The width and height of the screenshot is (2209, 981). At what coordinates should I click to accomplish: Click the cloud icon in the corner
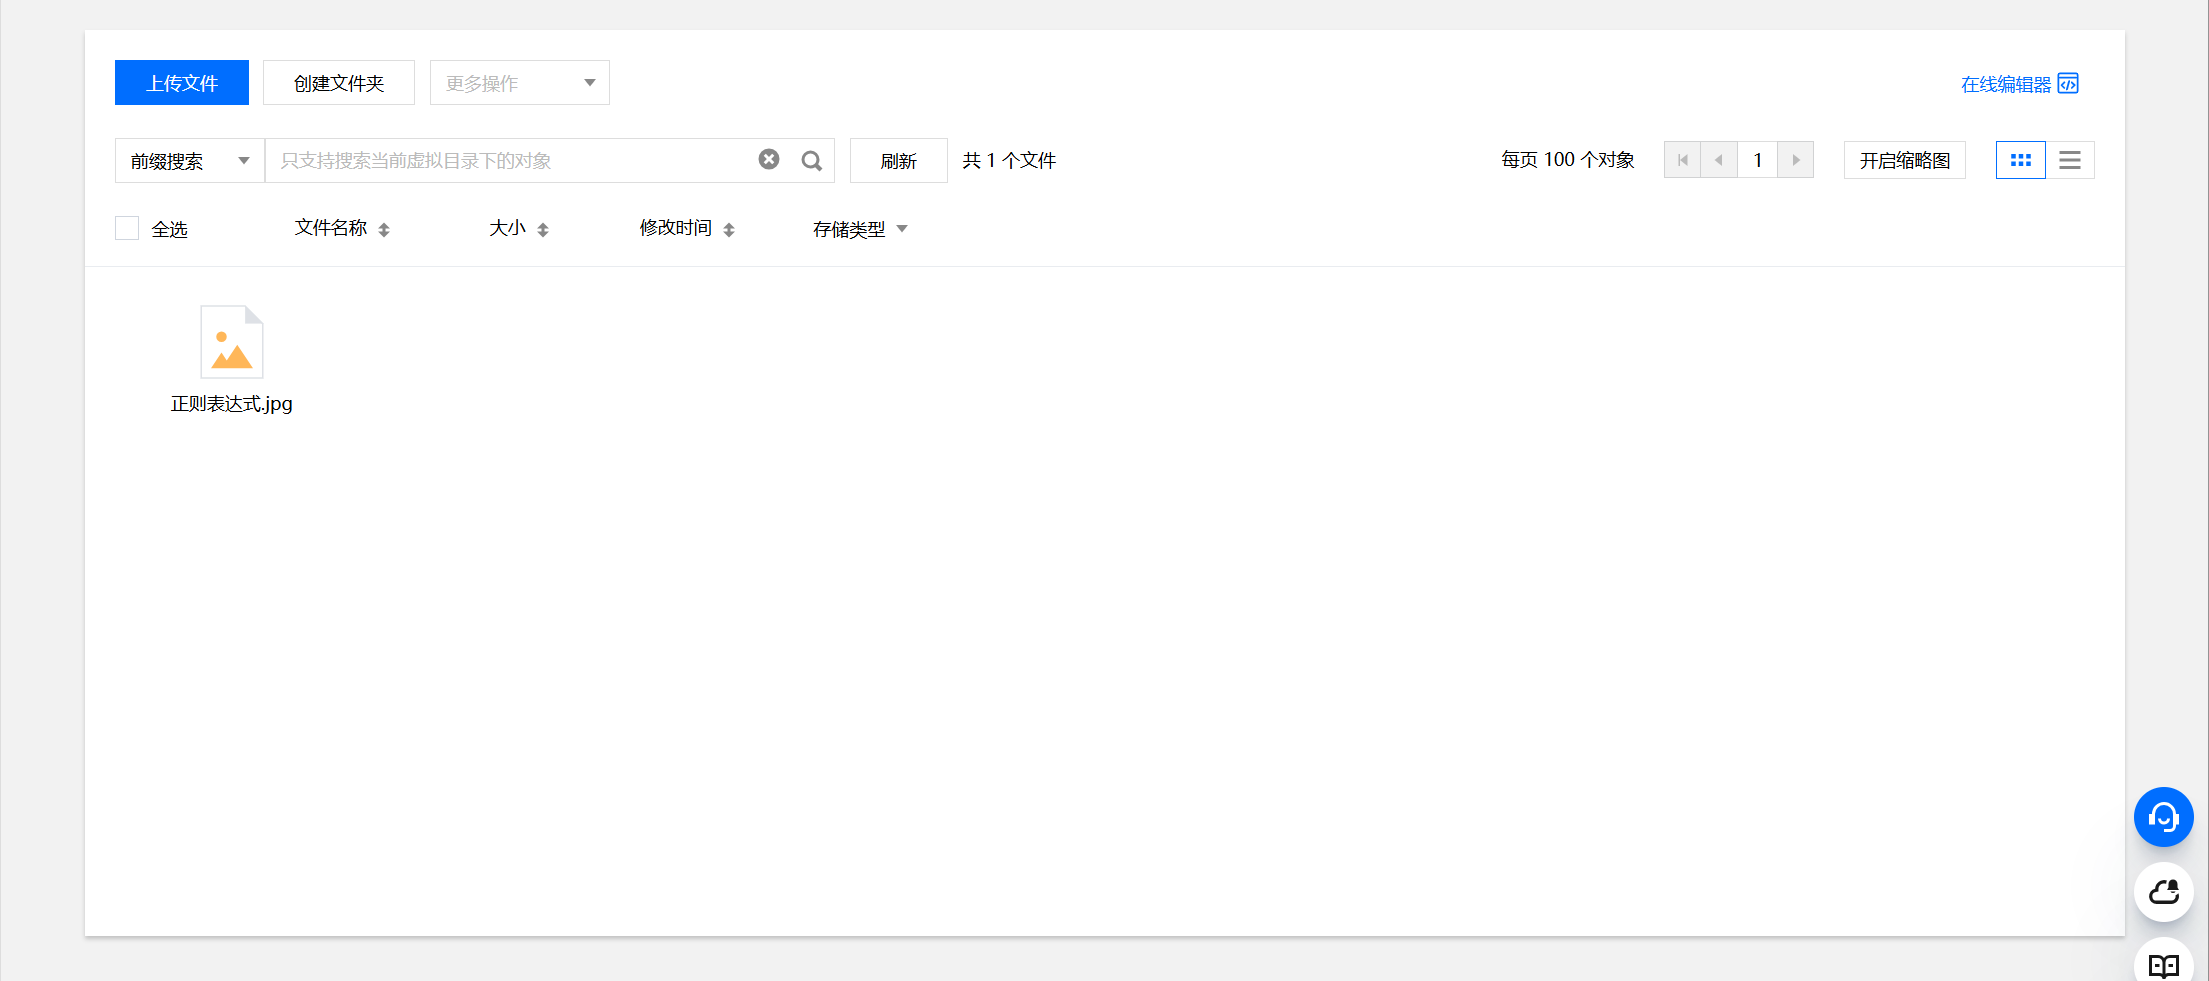[x=2163, y=892]
